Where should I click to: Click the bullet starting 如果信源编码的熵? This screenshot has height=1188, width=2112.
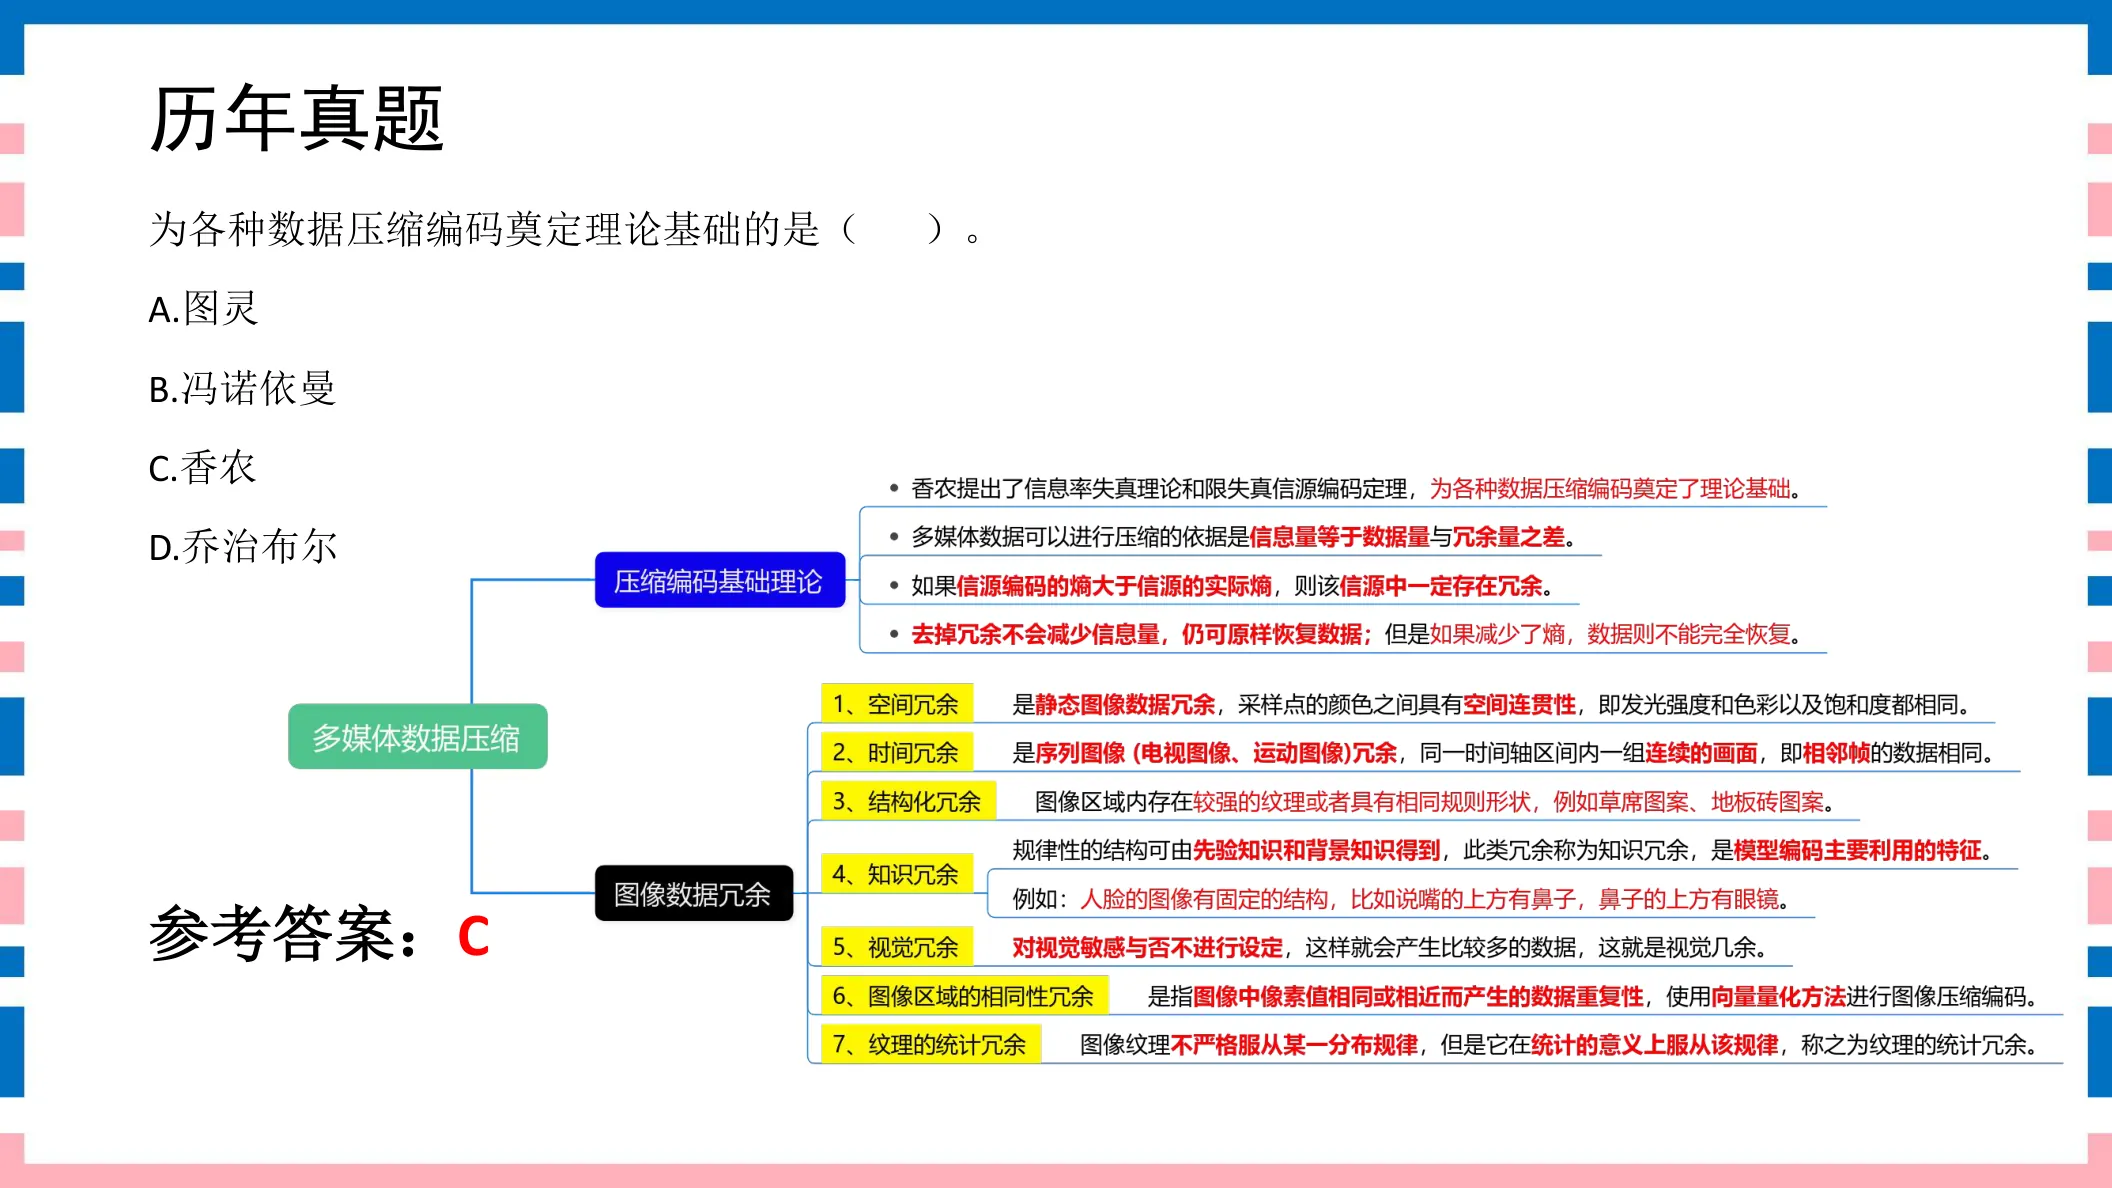pyautogui.click(x=1222, y=585)
